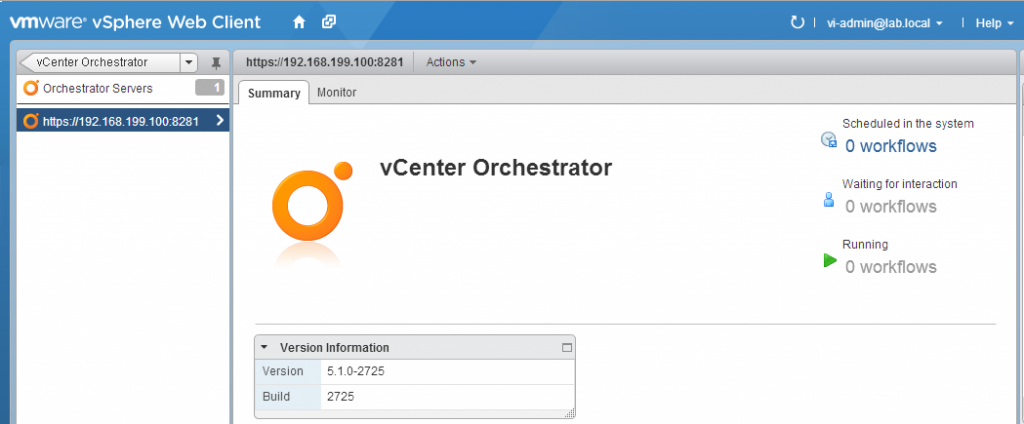Expand the 192.168.199.100:8281 server chevron

219,120
